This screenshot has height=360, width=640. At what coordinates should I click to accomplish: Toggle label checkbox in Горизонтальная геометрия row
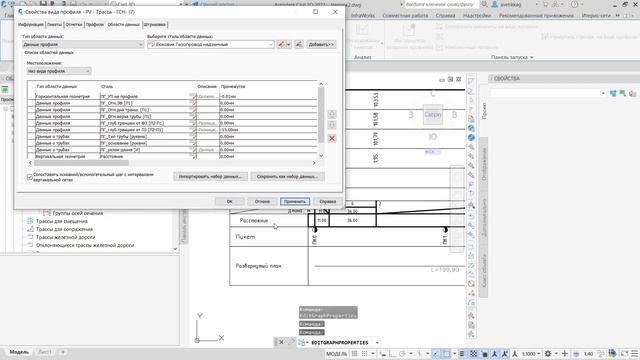click(193, 96)
